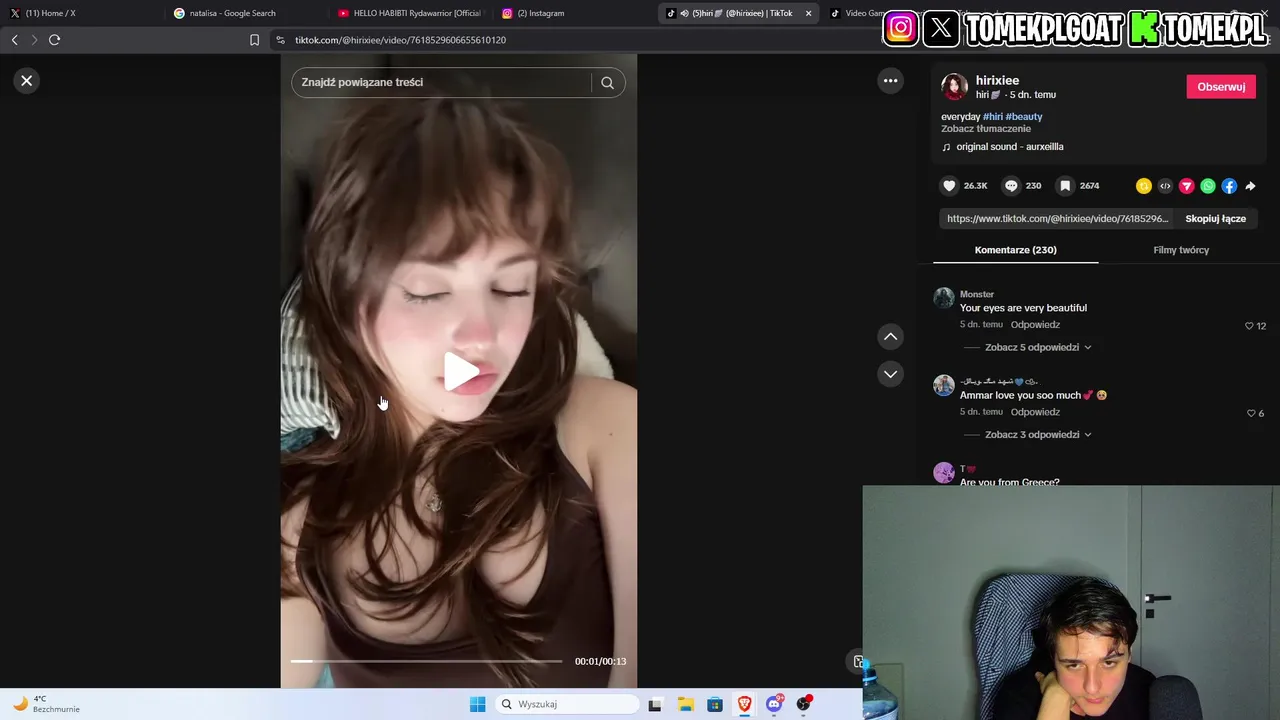Open OBS Studio from the taskbar
This screenshot has width=1280, height=720.
(803, 704)
